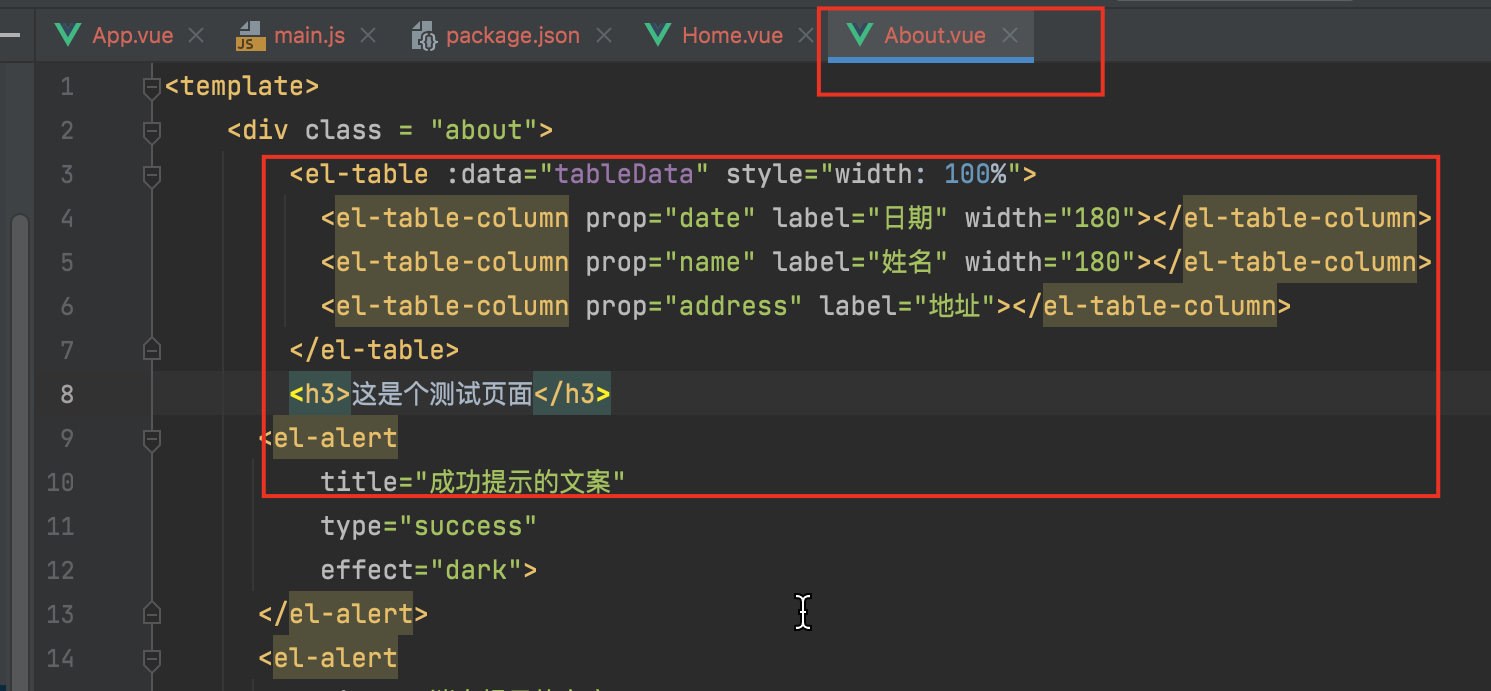Screen dimensions: 1491x691
Task: Click line number 8 in the gutter
Action: click(66, 394)
